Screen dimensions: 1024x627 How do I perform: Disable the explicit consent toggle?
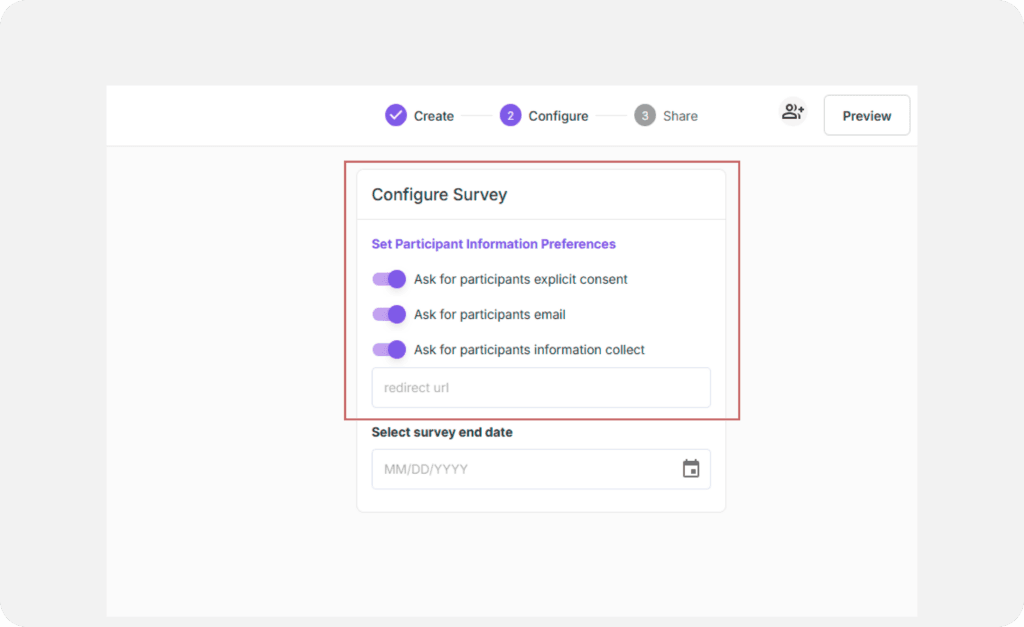(x=389, y=279)
